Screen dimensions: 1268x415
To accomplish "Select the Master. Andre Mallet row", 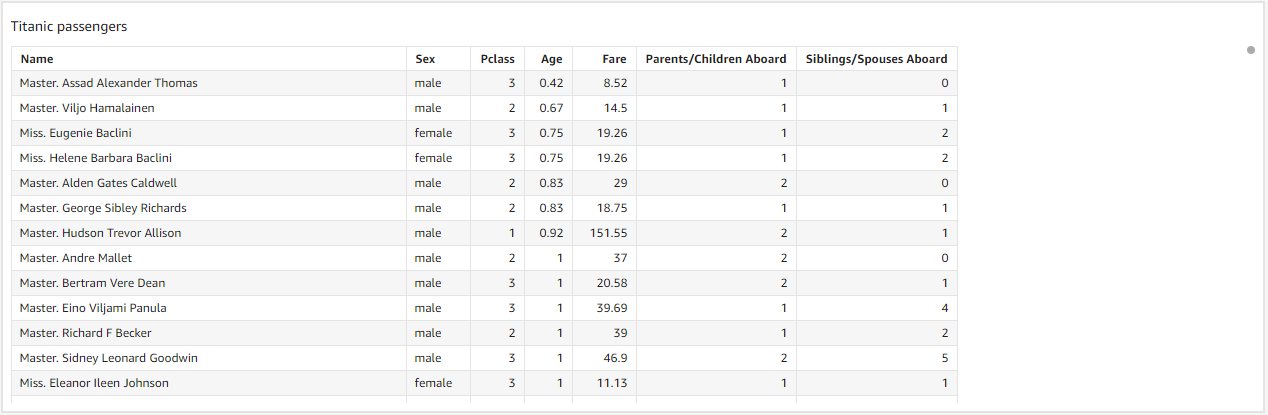I will [485, 258].
